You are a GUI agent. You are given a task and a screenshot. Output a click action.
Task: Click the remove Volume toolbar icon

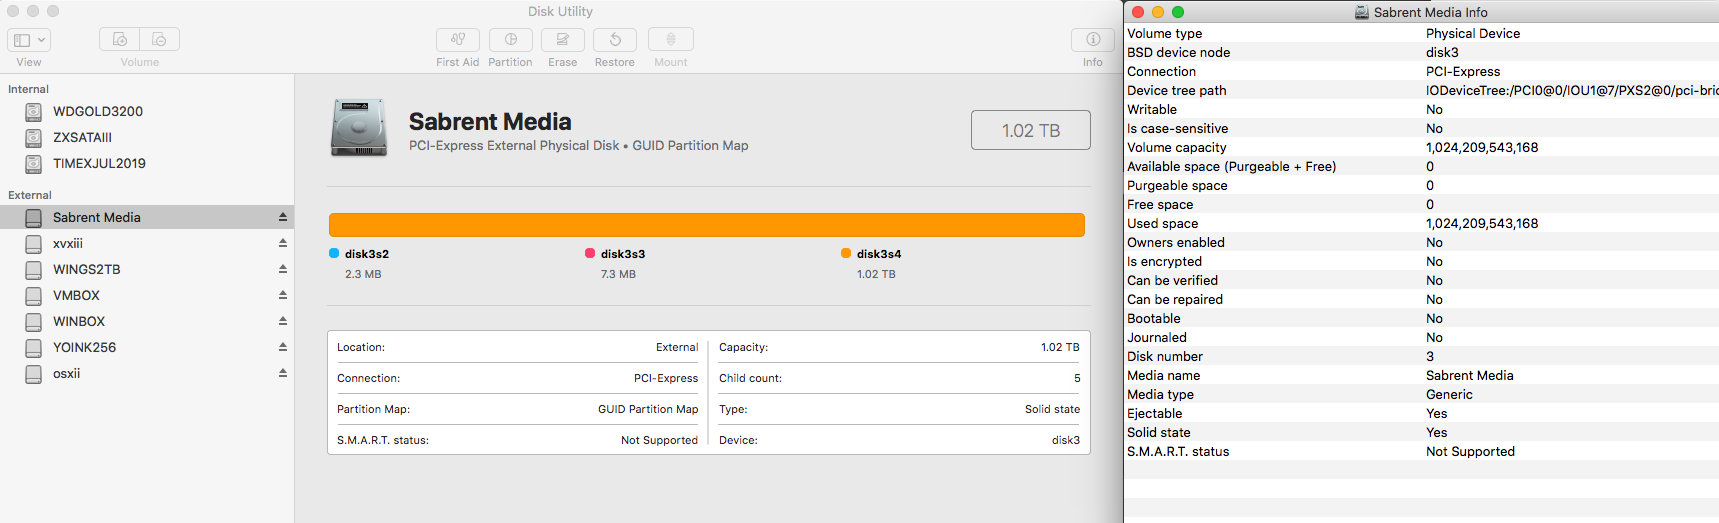160,40
